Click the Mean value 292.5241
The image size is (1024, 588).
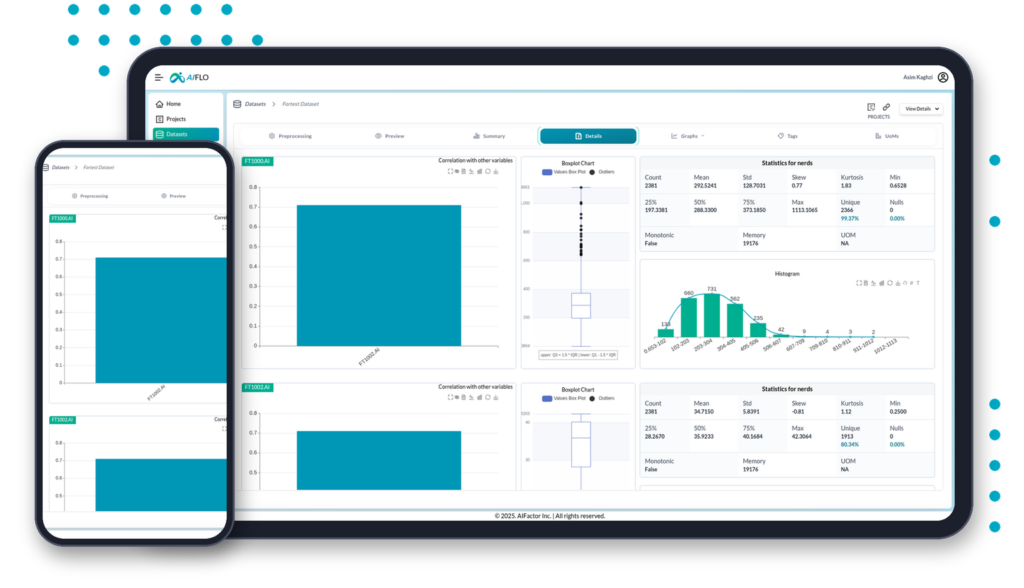tap(705, 186)
